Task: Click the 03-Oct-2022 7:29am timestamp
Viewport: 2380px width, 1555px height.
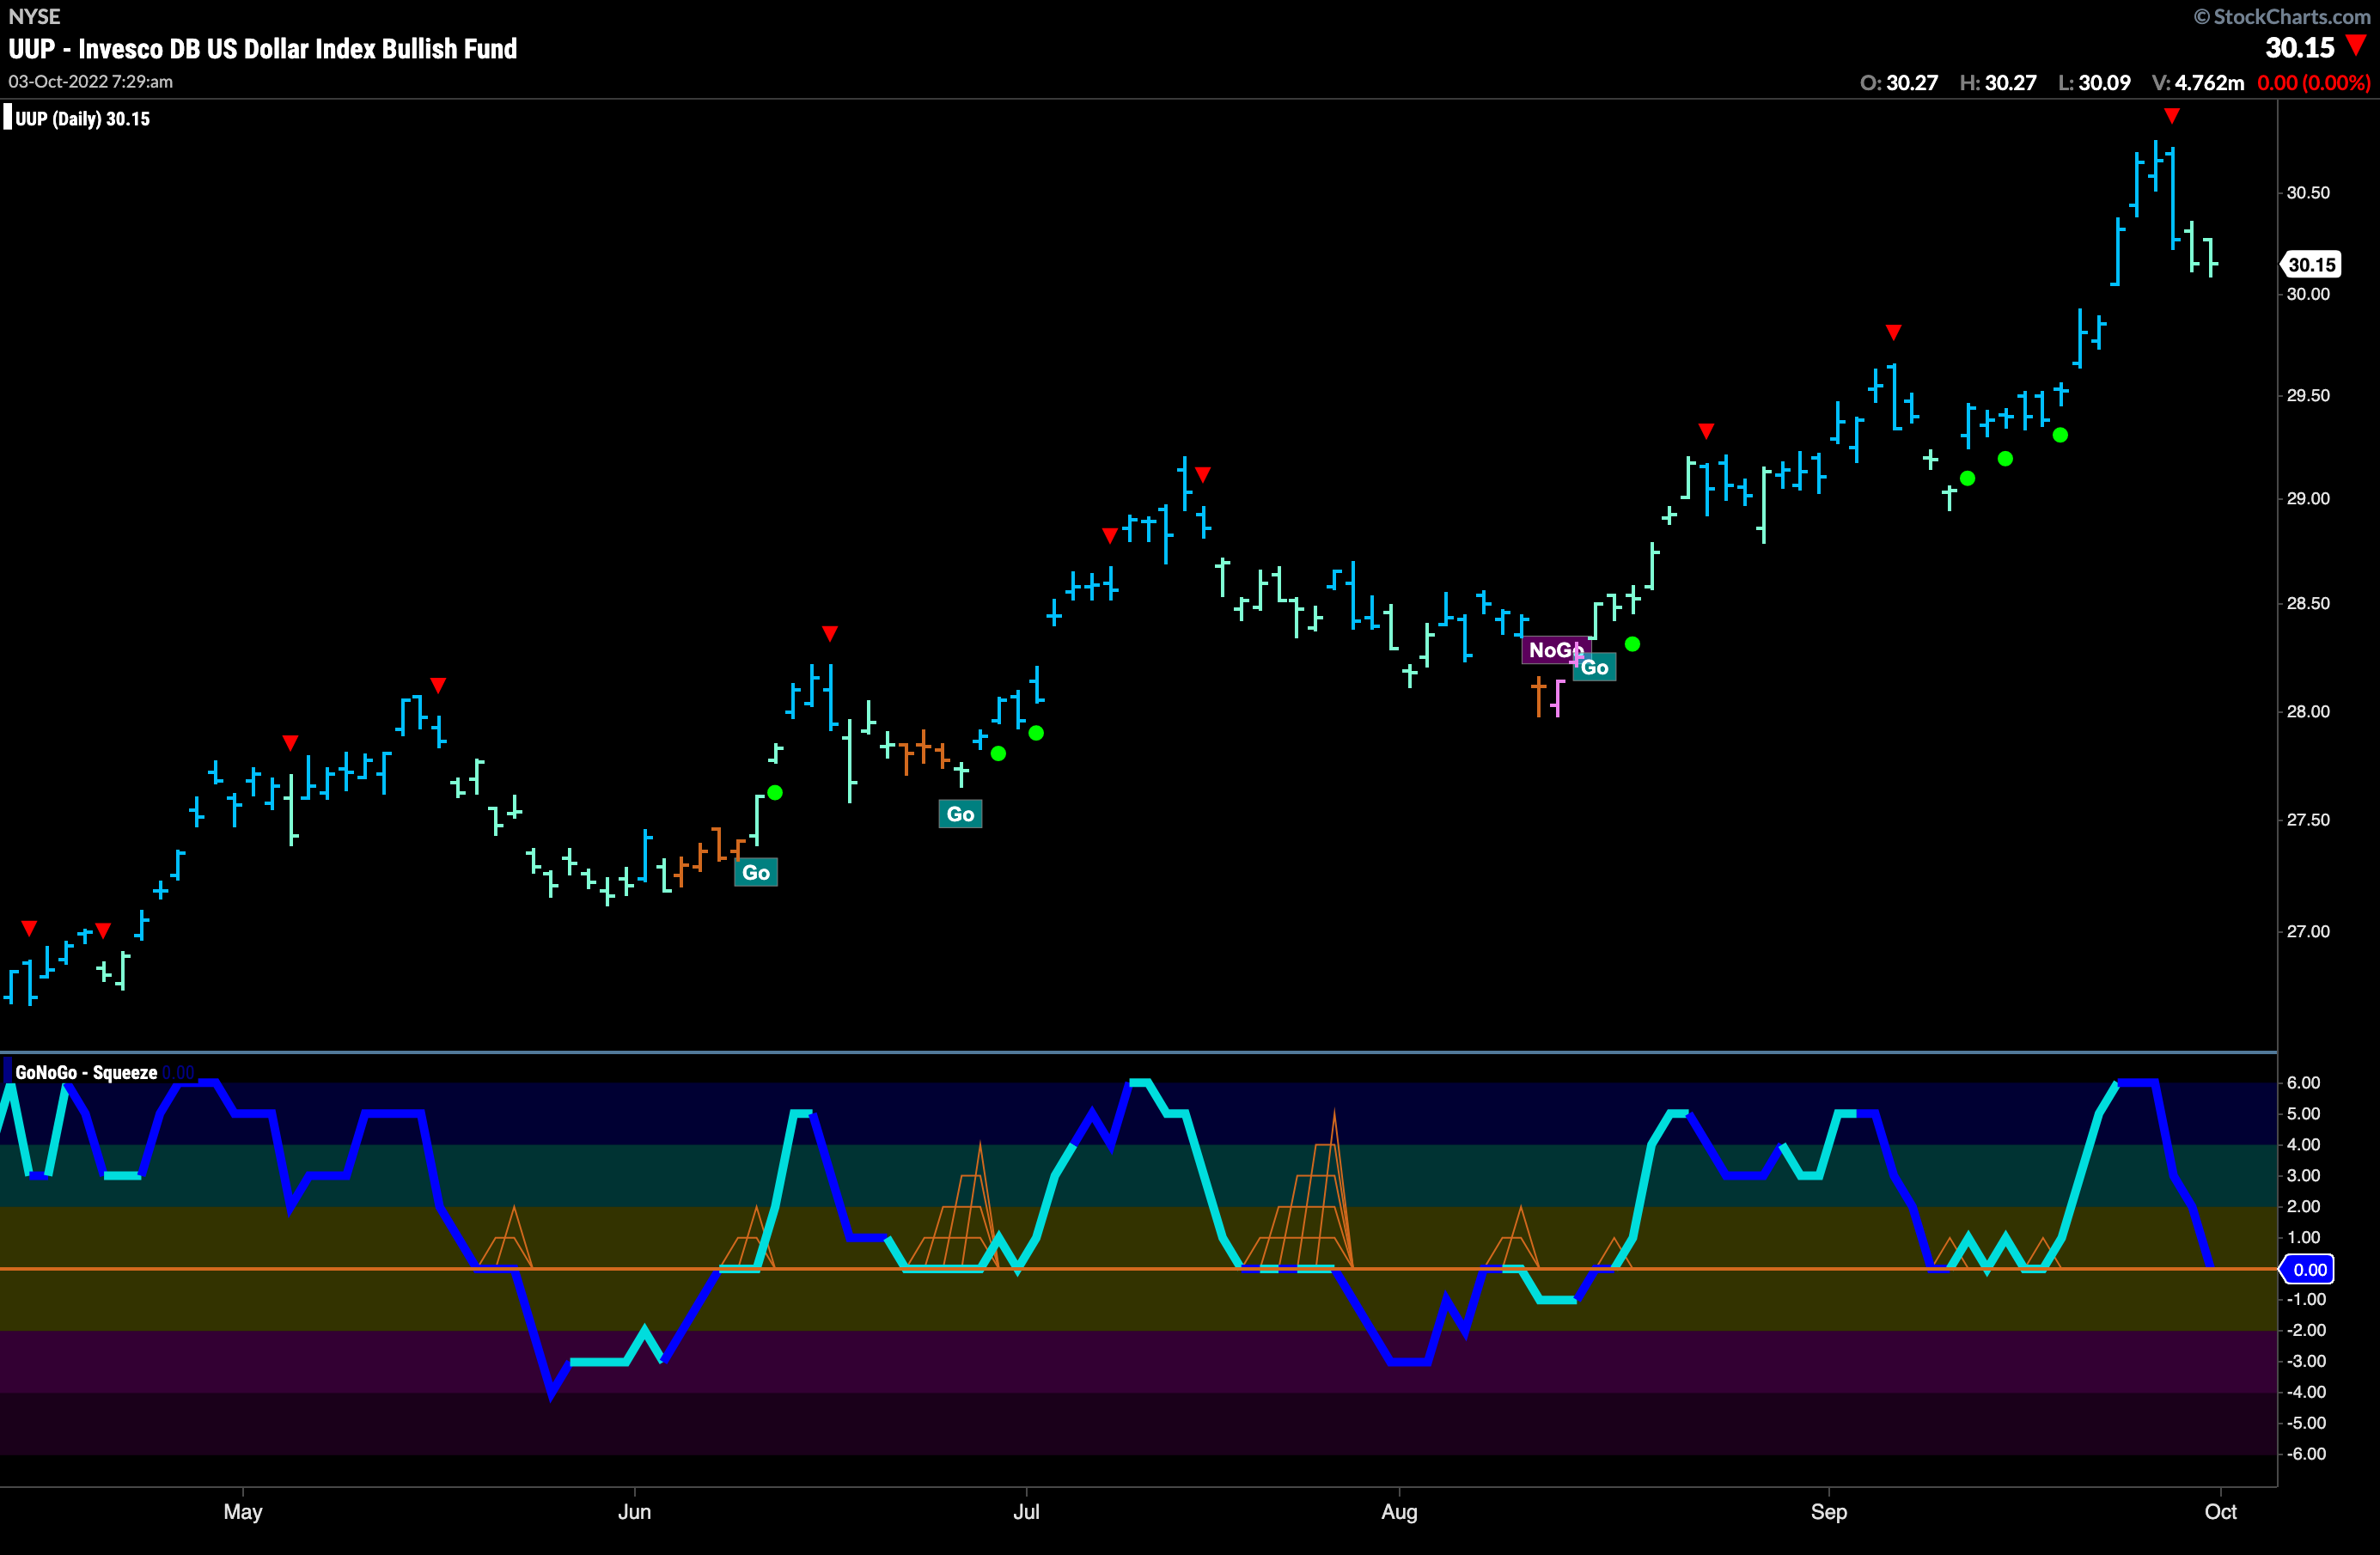Action: (91, 82)
